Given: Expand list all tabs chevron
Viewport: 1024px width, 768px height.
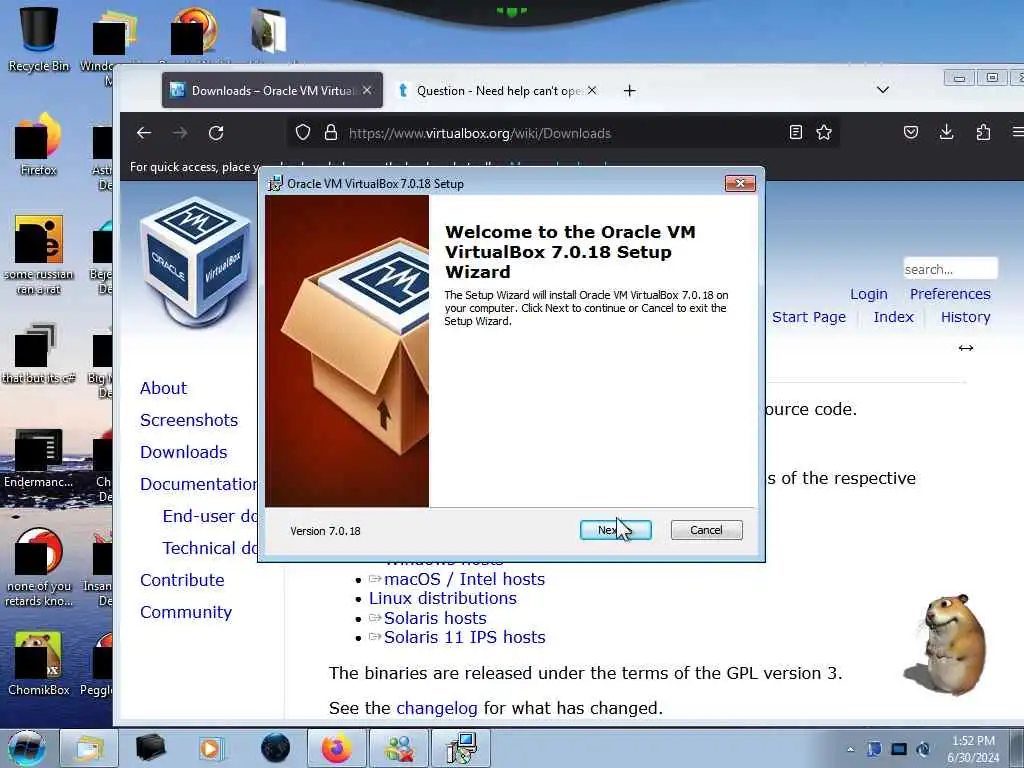Looking at the screenshot, I should [883, 89].
